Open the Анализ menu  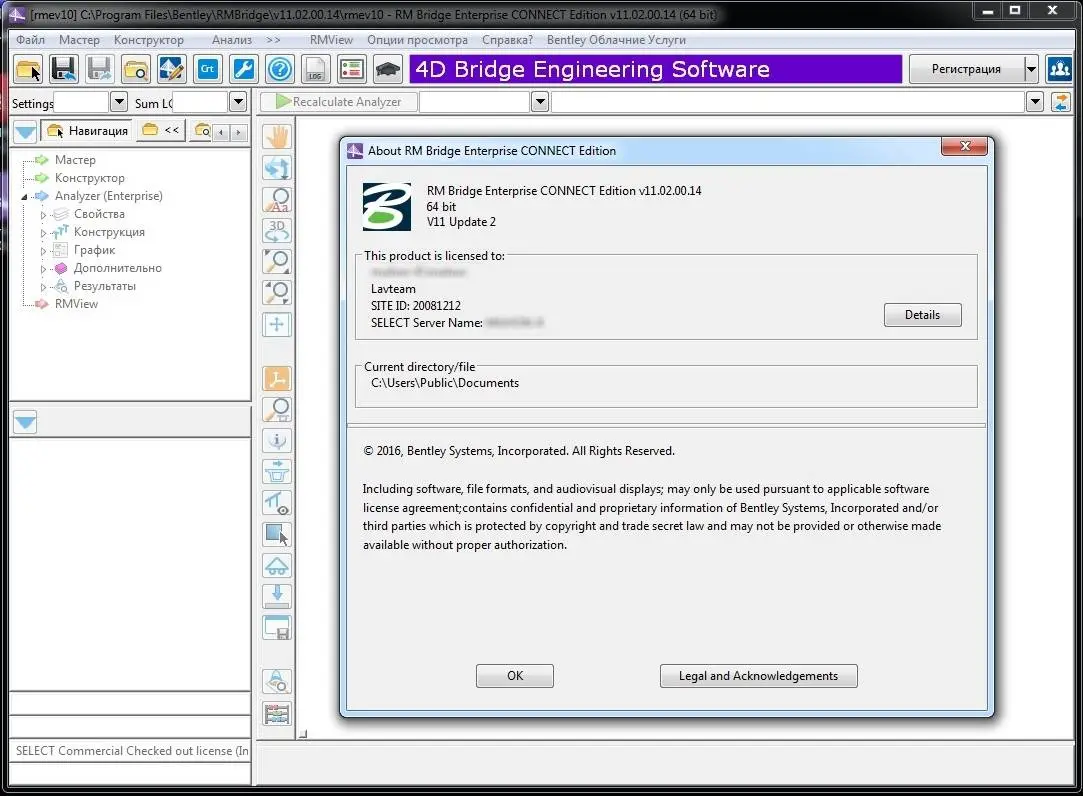pos(231,40)
